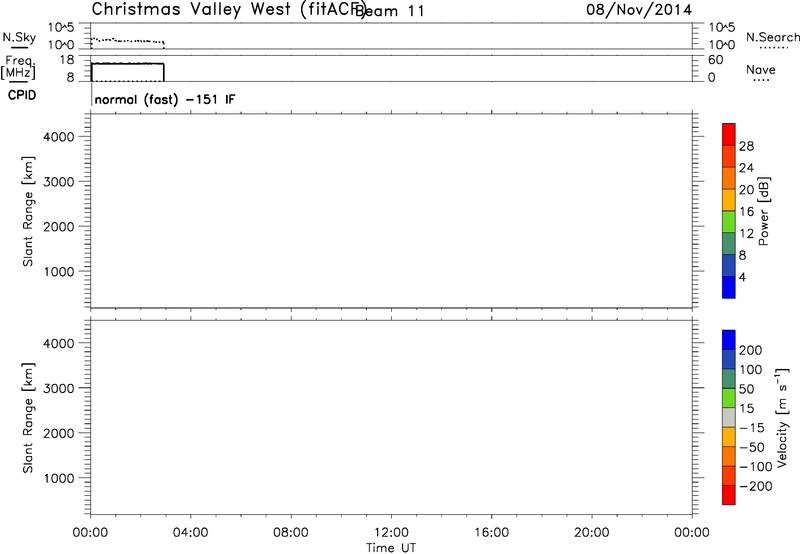Click the "Time UT" axis label
800x554 pixels.
(x=391, y=548)
